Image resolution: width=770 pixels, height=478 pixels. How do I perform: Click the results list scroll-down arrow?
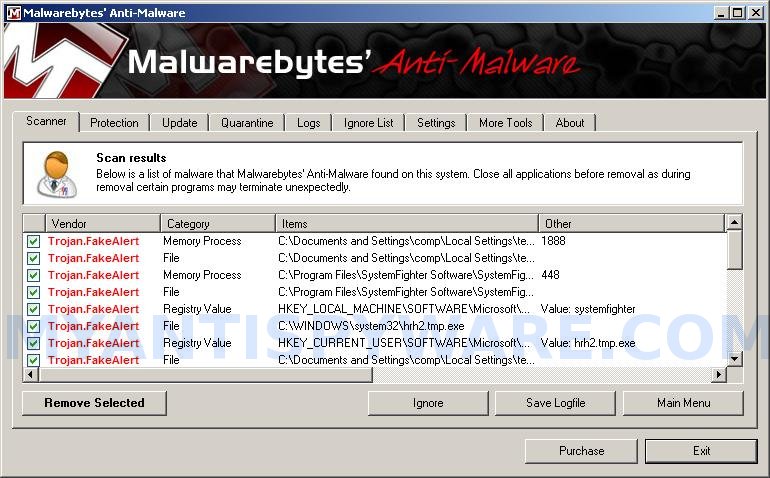734,359
